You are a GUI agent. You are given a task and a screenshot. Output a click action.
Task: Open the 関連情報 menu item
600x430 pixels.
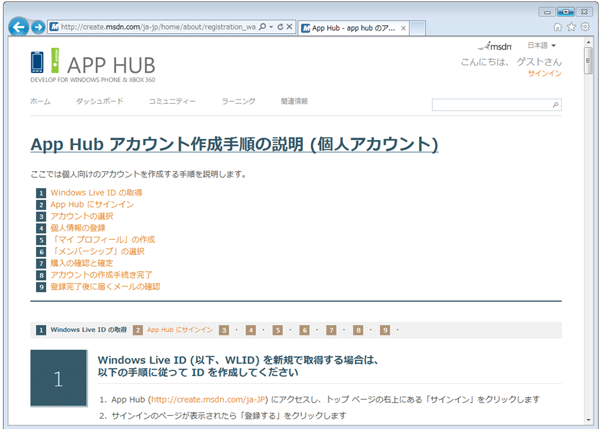coord(294,101)
